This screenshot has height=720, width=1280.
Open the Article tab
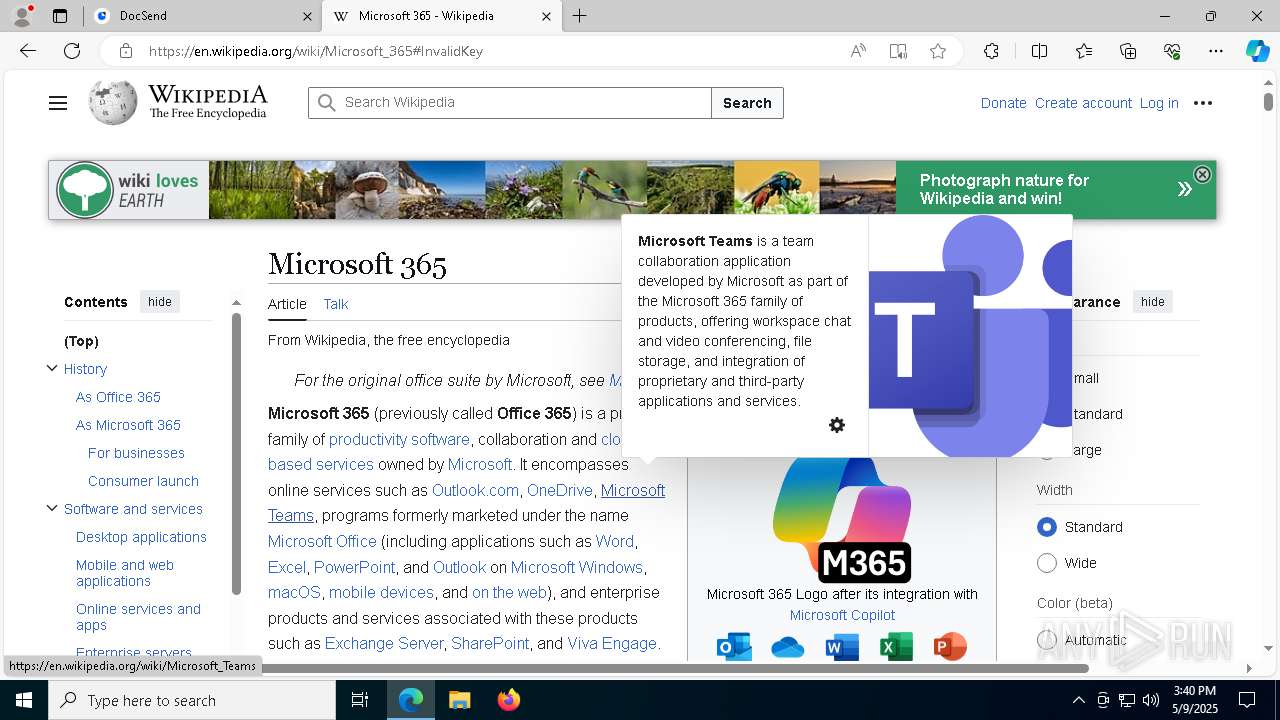(287, 304)
